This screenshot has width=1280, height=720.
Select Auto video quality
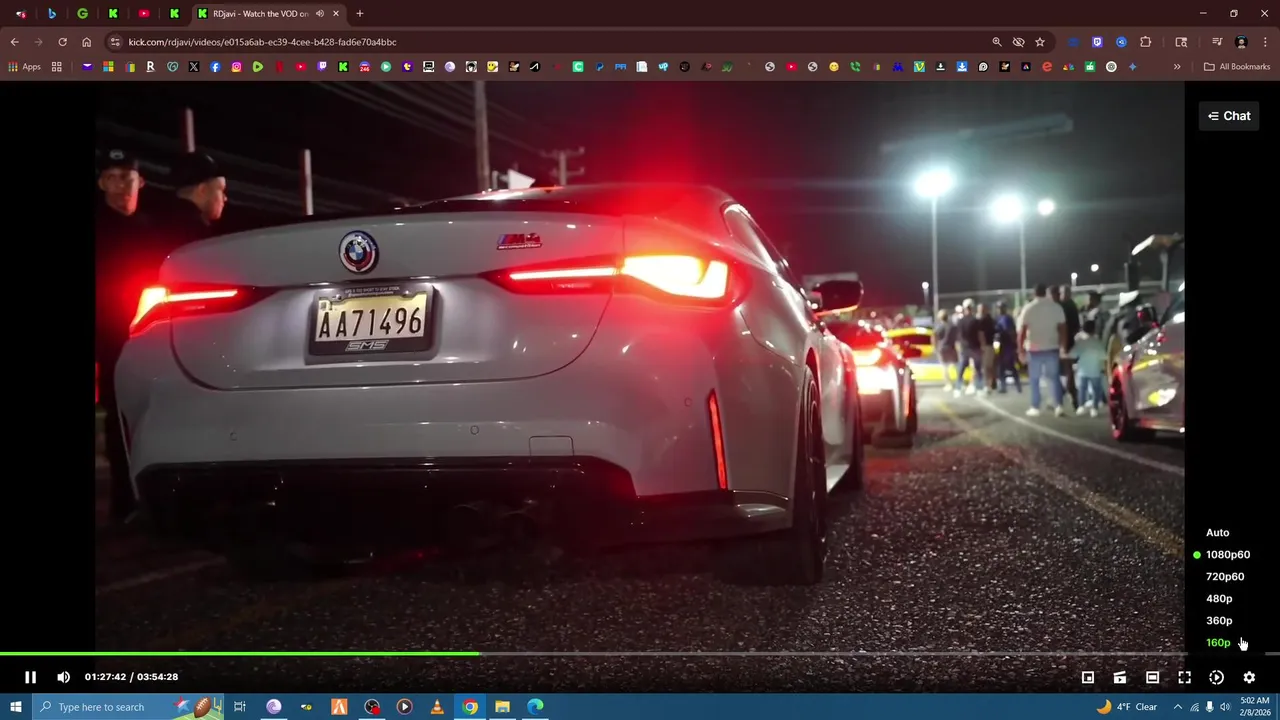[1217, 533]
